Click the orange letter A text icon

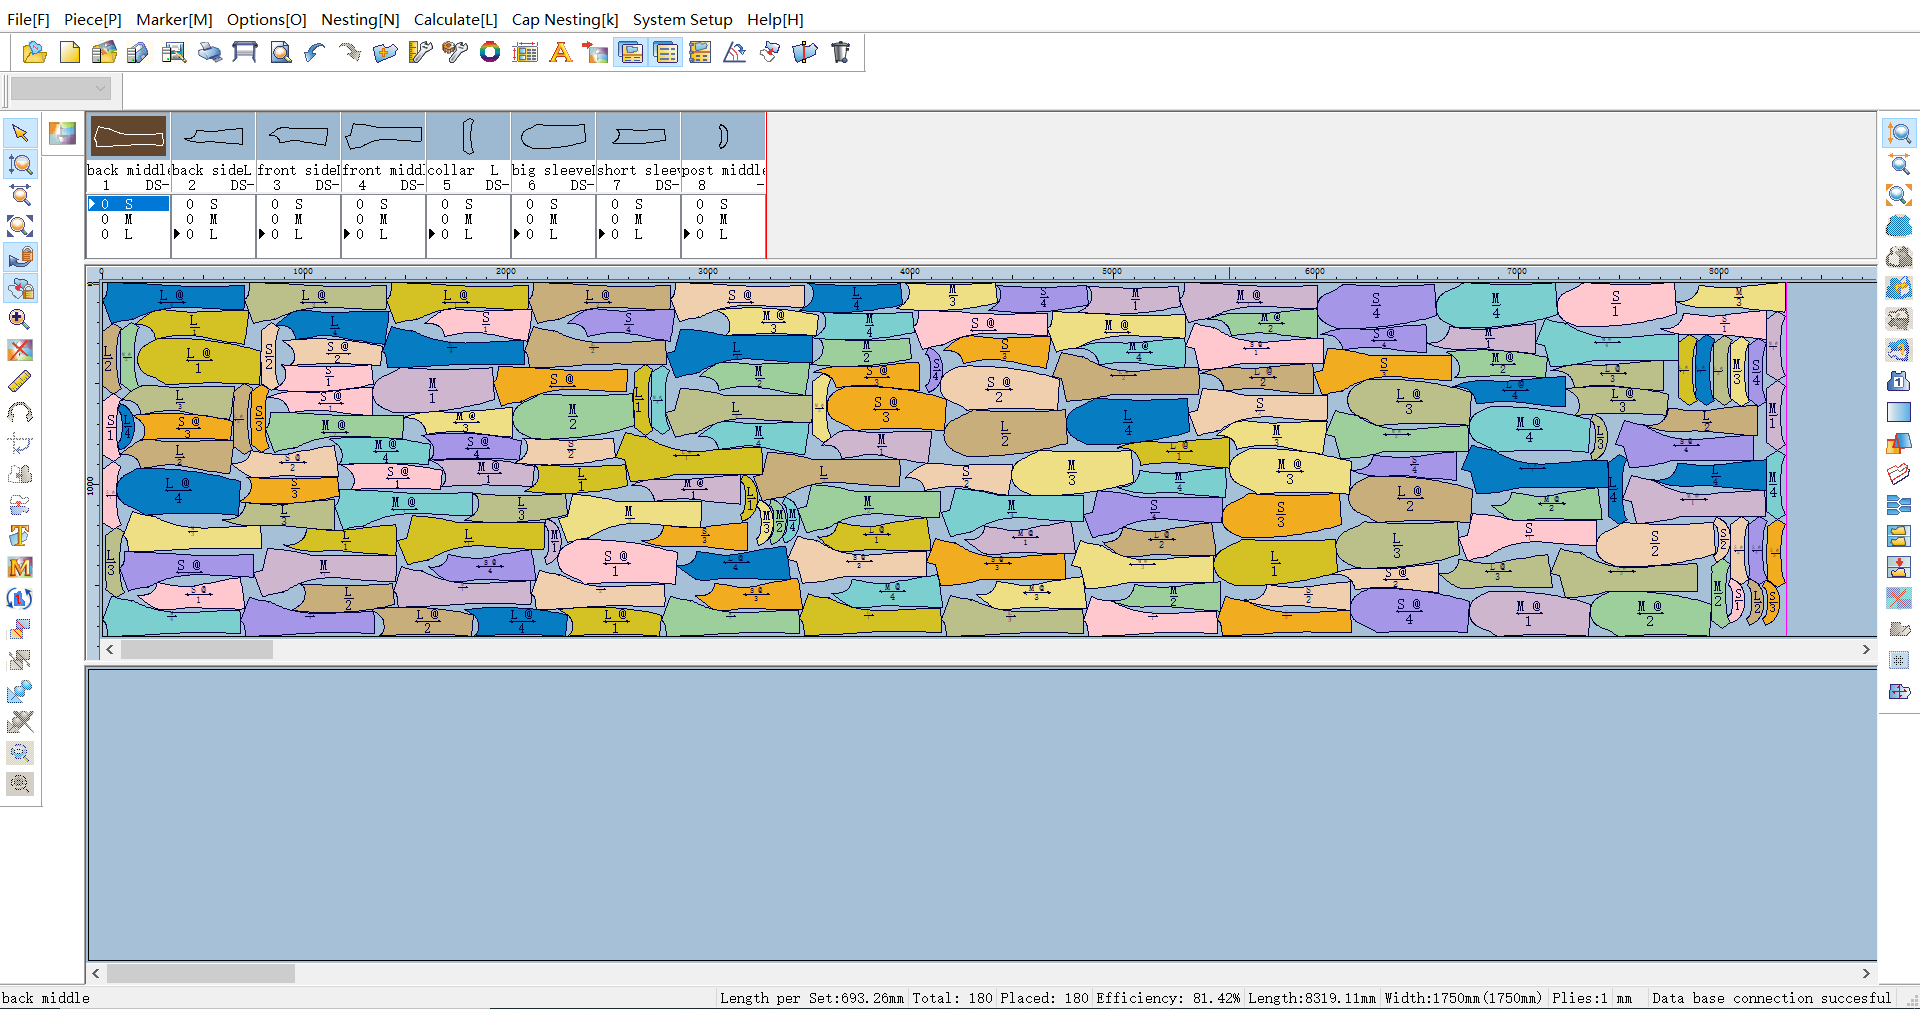pyautogui.click(x=561, y=53)
